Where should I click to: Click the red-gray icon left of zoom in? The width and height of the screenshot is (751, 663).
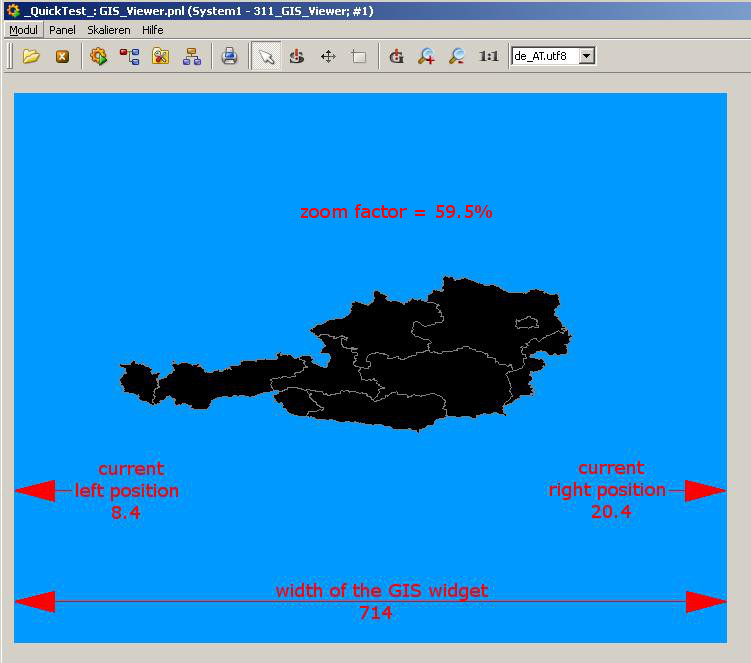click(396, 57)
